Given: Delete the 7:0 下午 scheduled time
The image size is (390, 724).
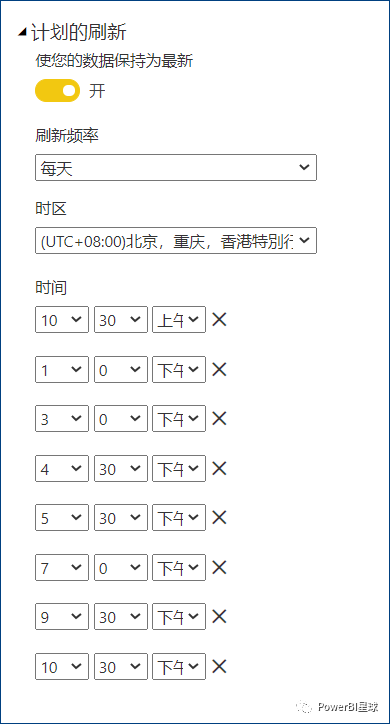Looking at the screenshot, I should pos(219,567).
